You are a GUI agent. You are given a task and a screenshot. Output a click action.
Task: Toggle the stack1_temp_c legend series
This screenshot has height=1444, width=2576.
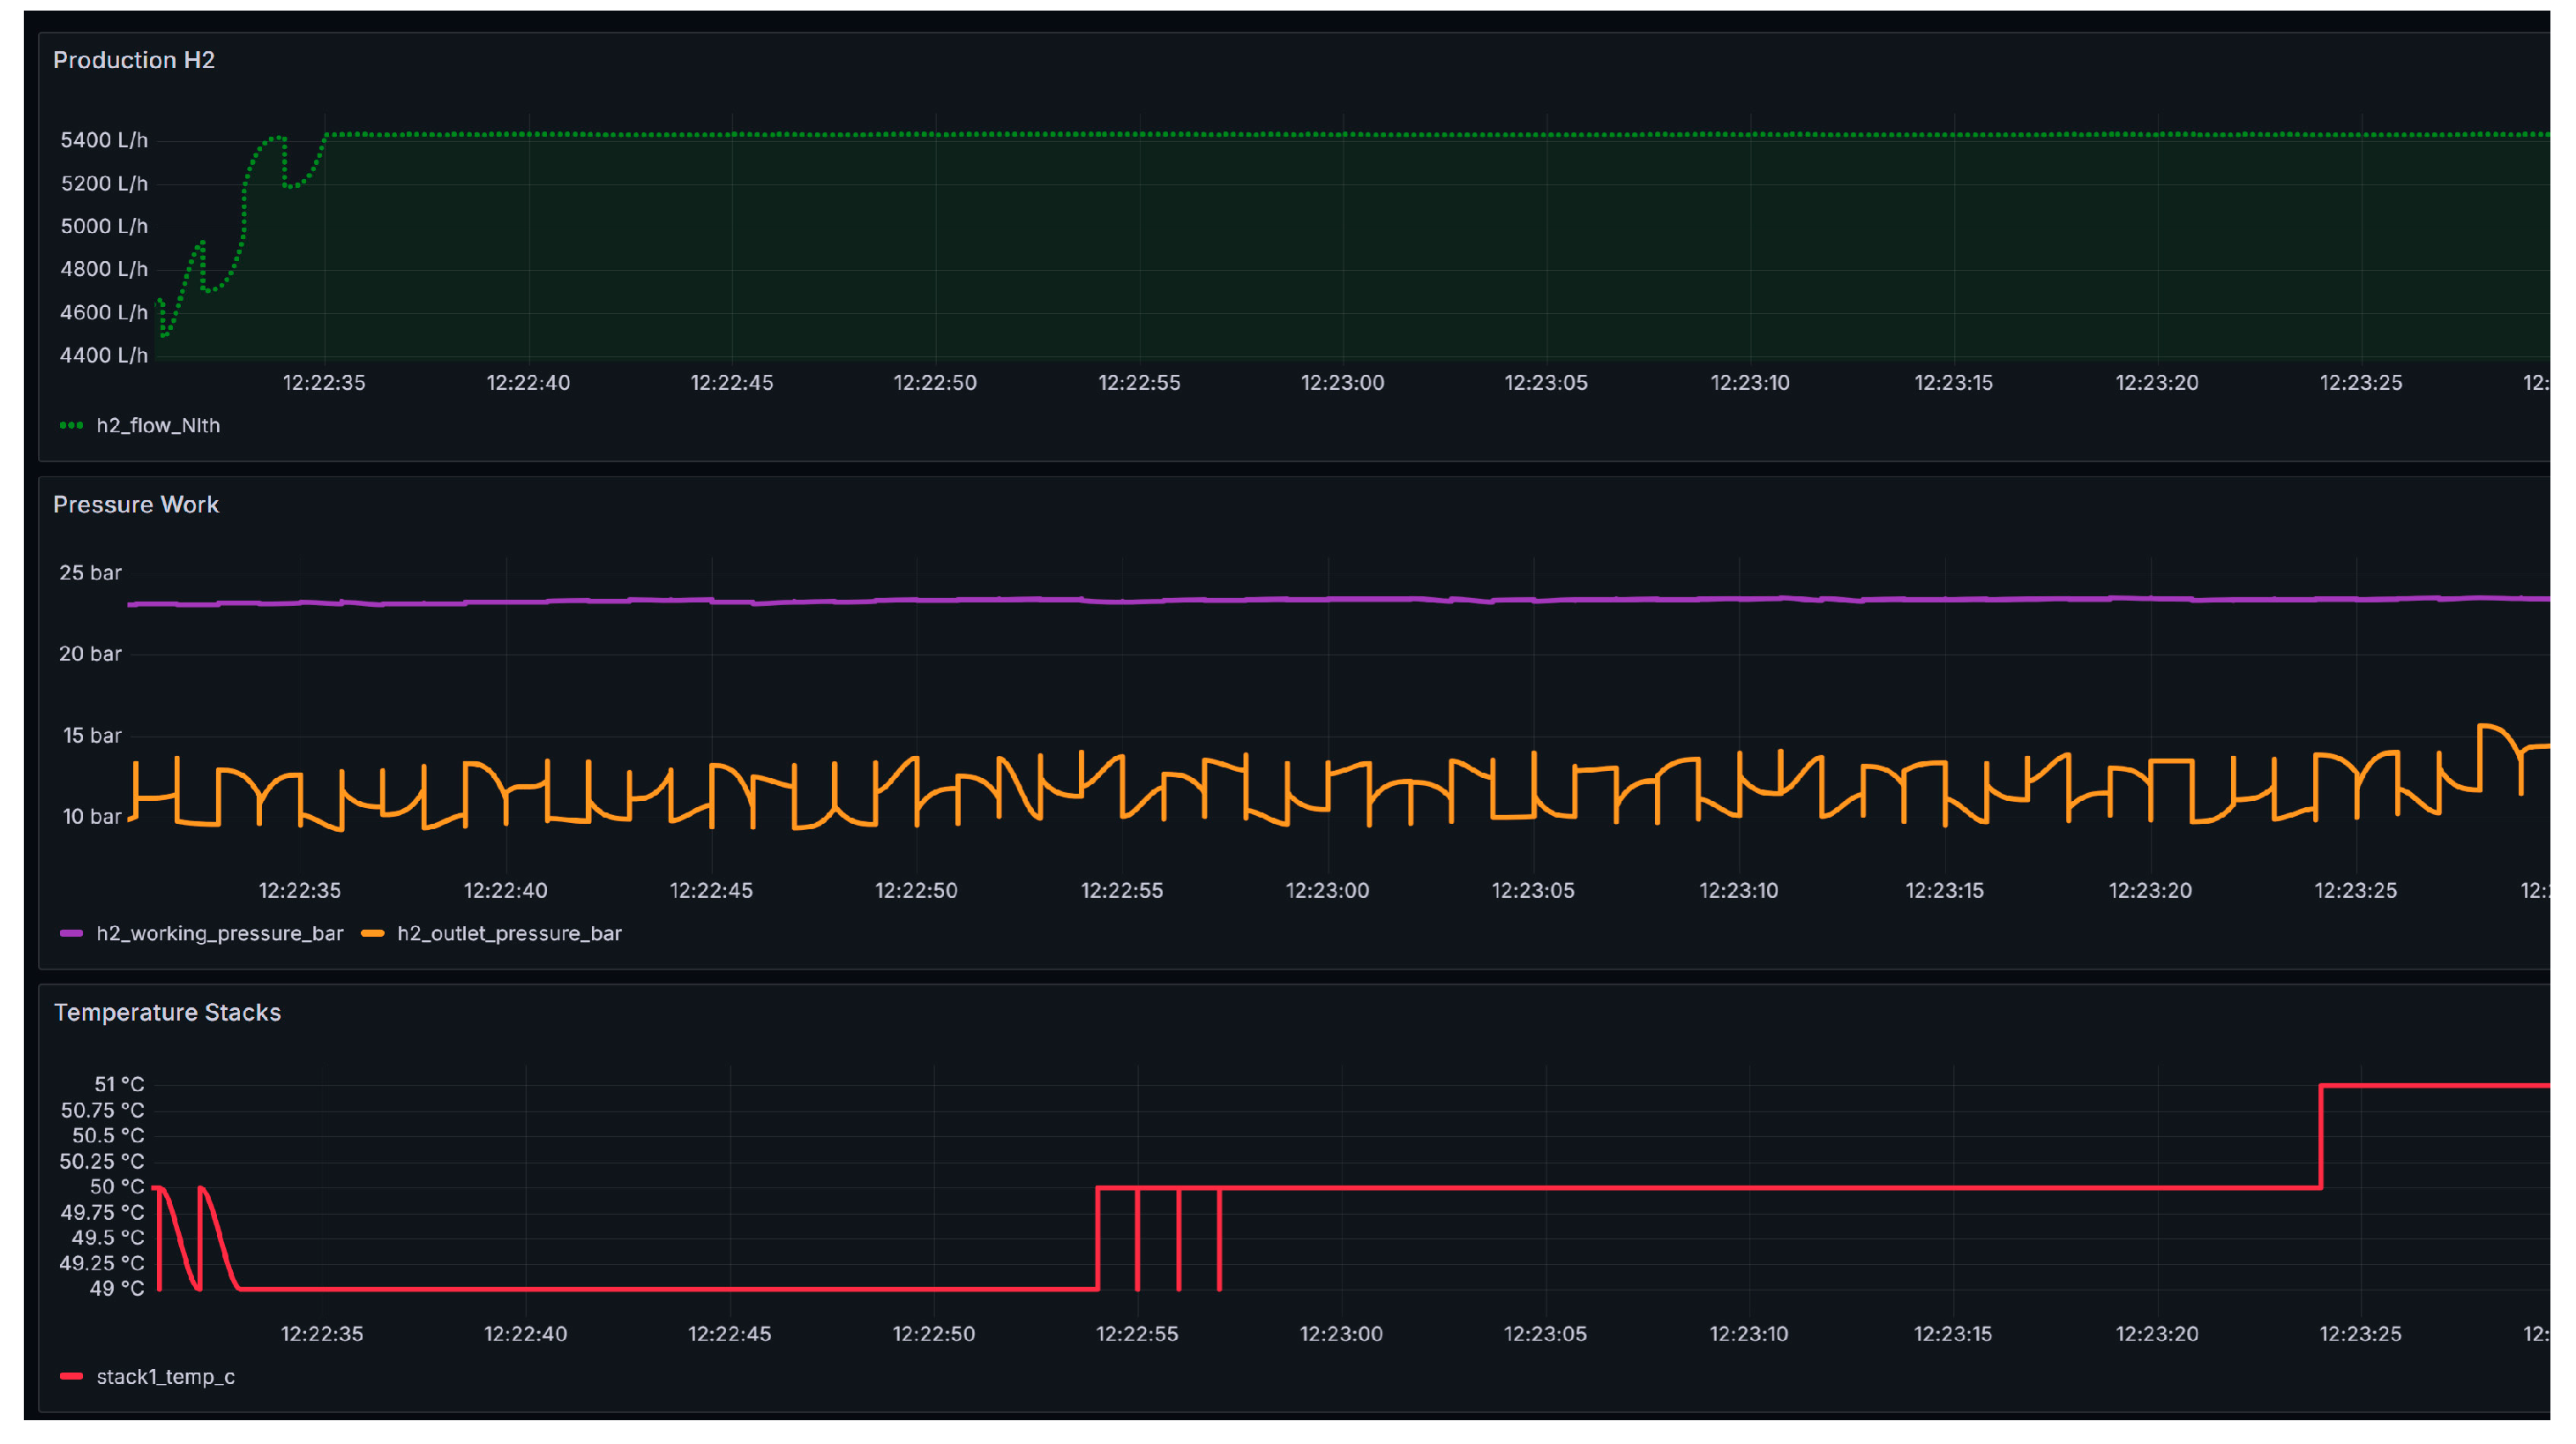coord(165,1376)
